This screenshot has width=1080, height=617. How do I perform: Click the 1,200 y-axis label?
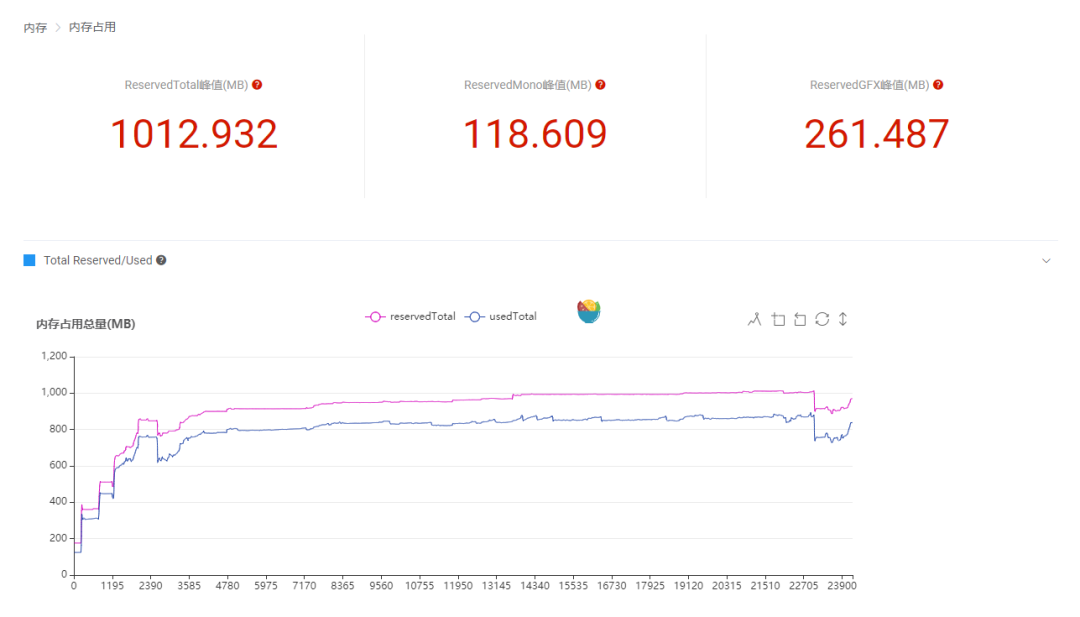[54, 356]
